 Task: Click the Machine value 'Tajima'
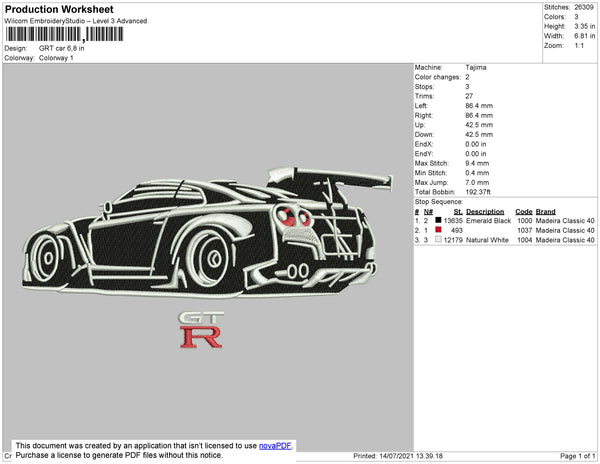[x=476, y=67]
